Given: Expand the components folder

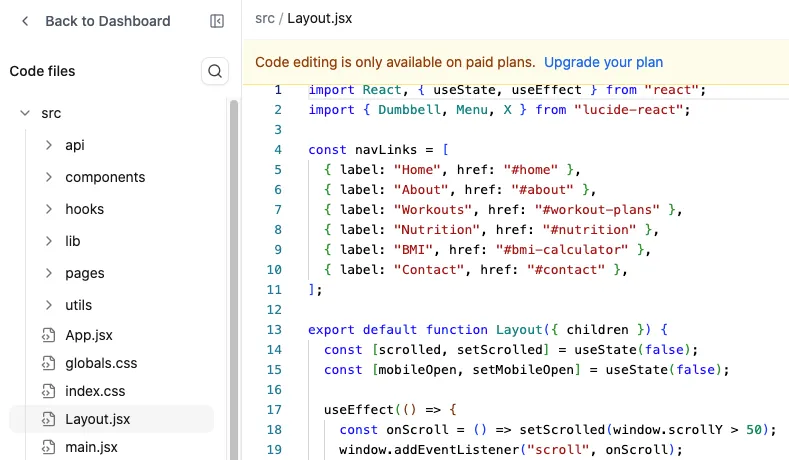Looking at the screenshot, I should [49, 177].
